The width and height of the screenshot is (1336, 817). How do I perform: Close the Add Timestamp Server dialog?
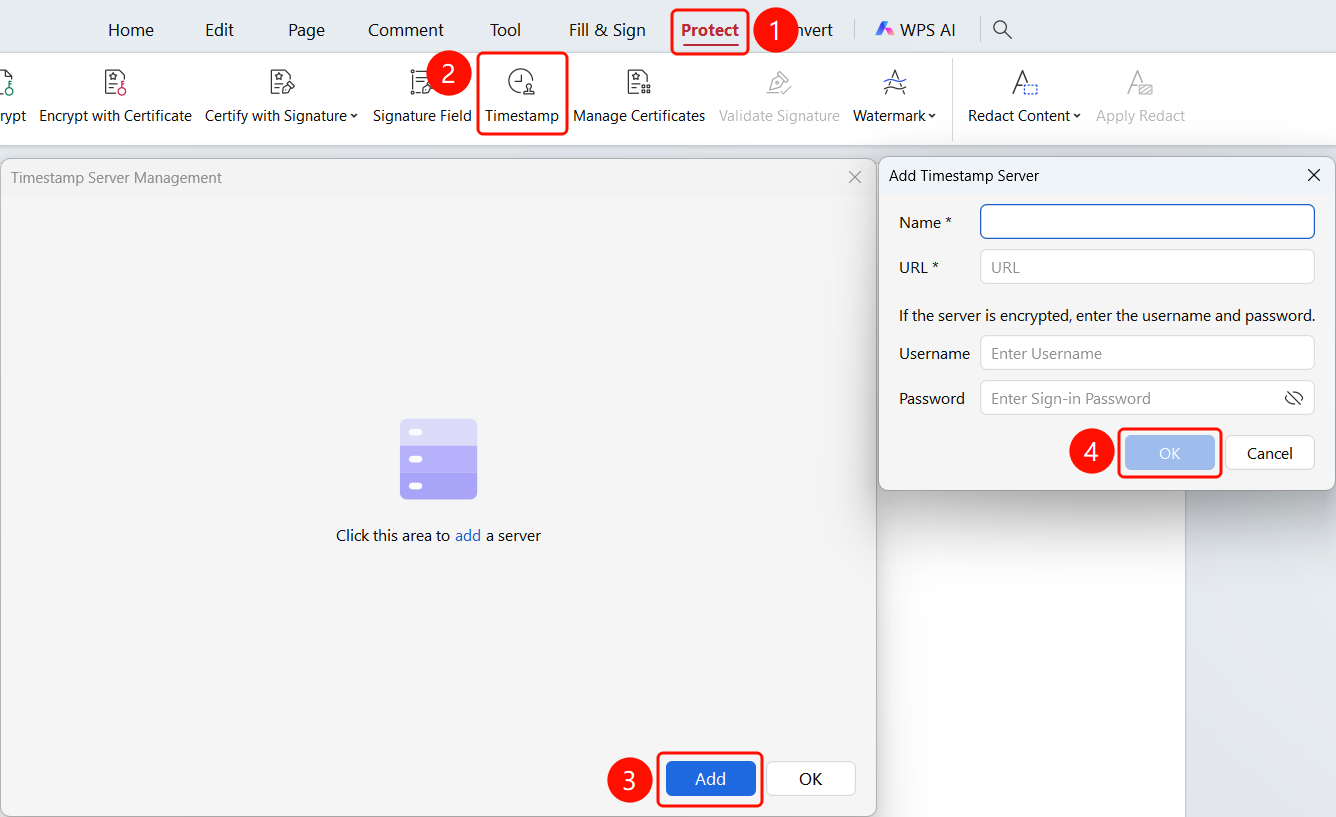pyautogui.click(x=1314, y=175)
